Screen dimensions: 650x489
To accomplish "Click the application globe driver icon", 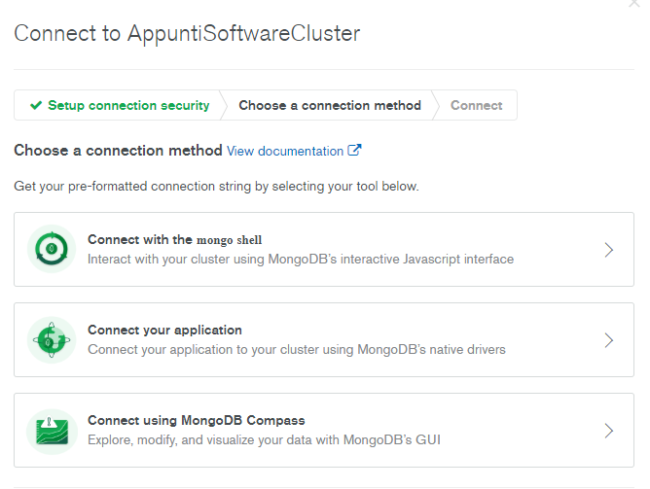I will (x=51, y=340).
